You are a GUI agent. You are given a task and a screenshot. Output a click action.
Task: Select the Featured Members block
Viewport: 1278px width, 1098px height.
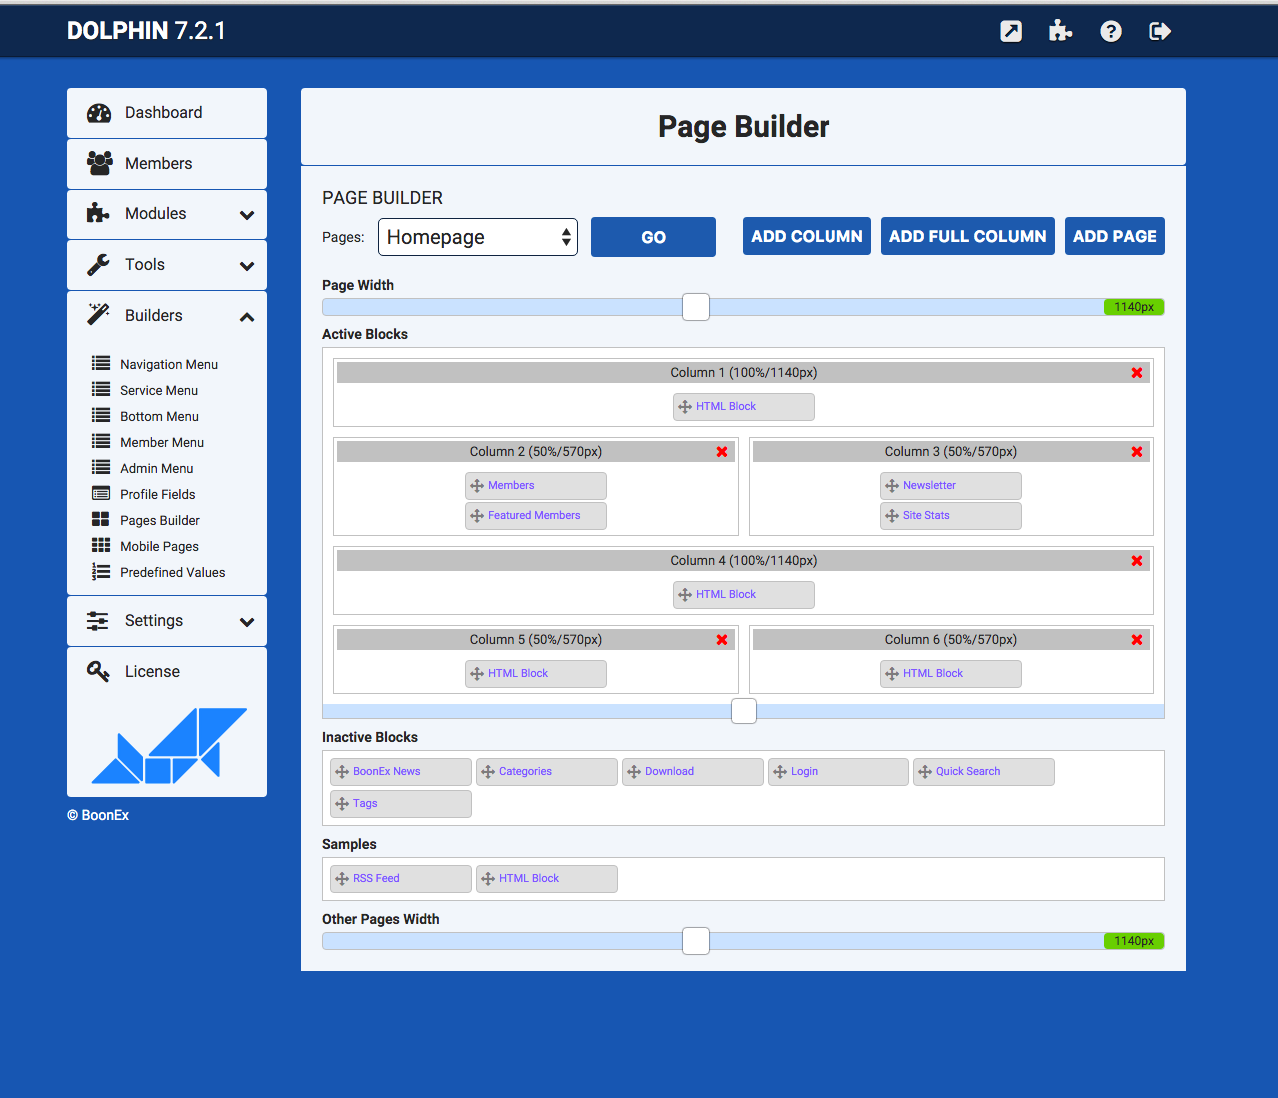(535, 516)
